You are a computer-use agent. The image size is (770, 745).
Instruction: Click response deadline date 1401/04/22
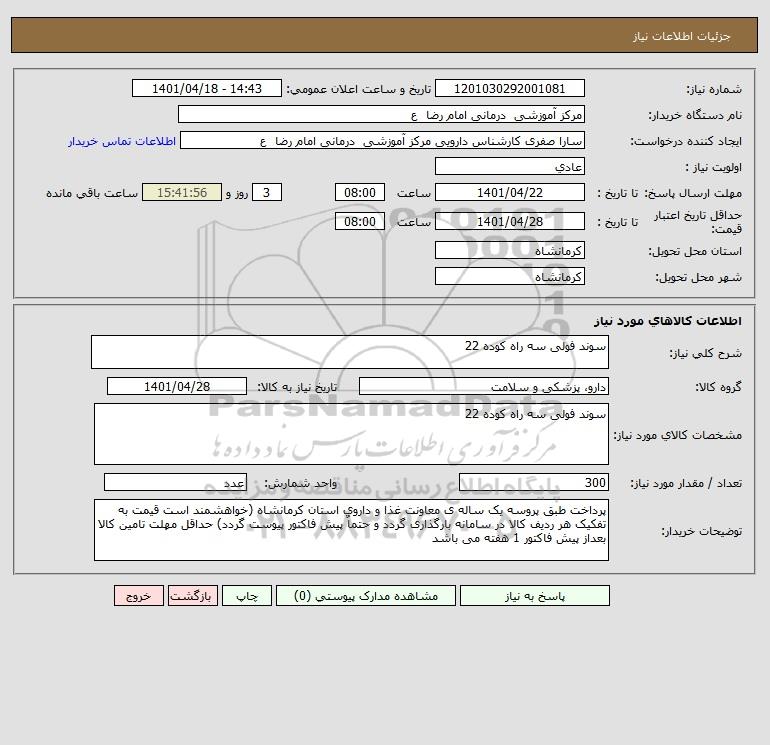pyautogui.click(x=510, y=193)
